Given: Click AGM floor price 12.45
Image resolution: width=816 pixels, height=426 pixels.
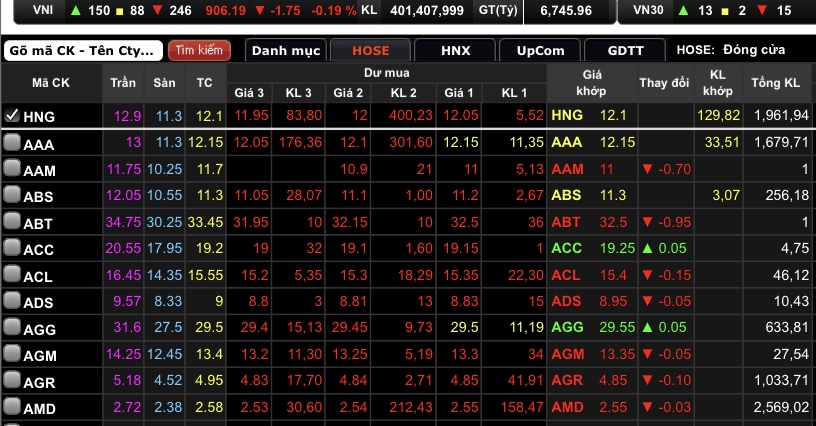Looking at the screenshot, I should 164,354.
